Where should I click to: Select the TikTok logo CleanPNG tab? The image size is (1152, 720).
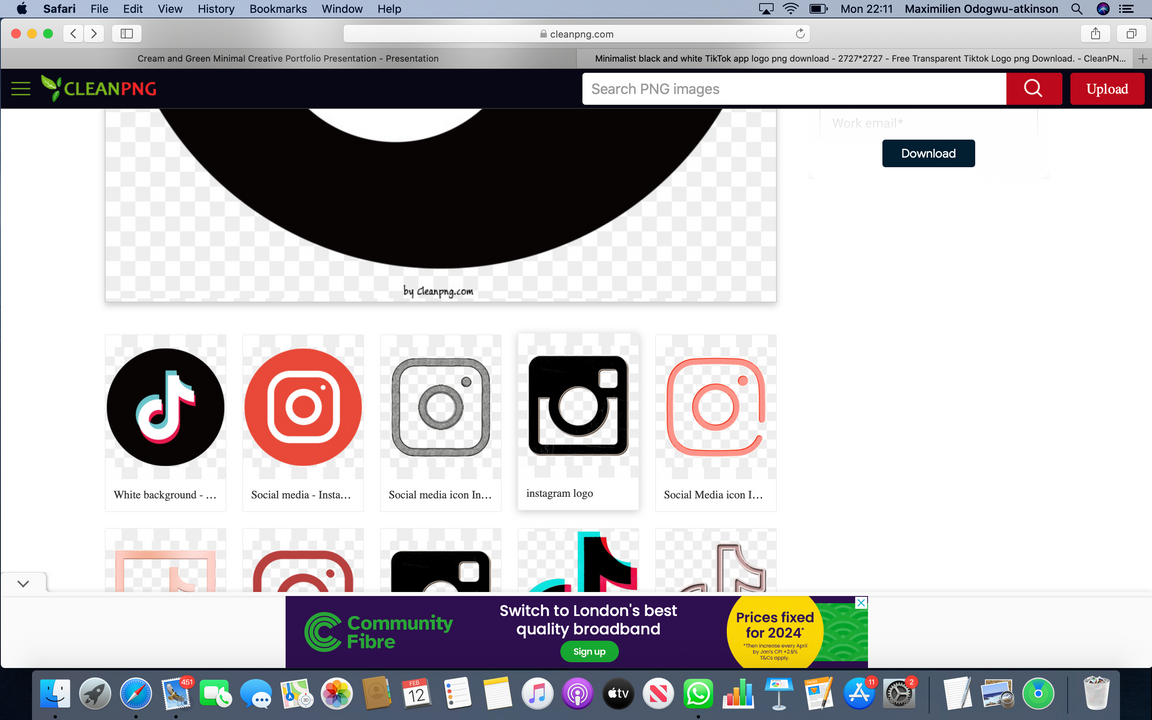click(856, 58)
